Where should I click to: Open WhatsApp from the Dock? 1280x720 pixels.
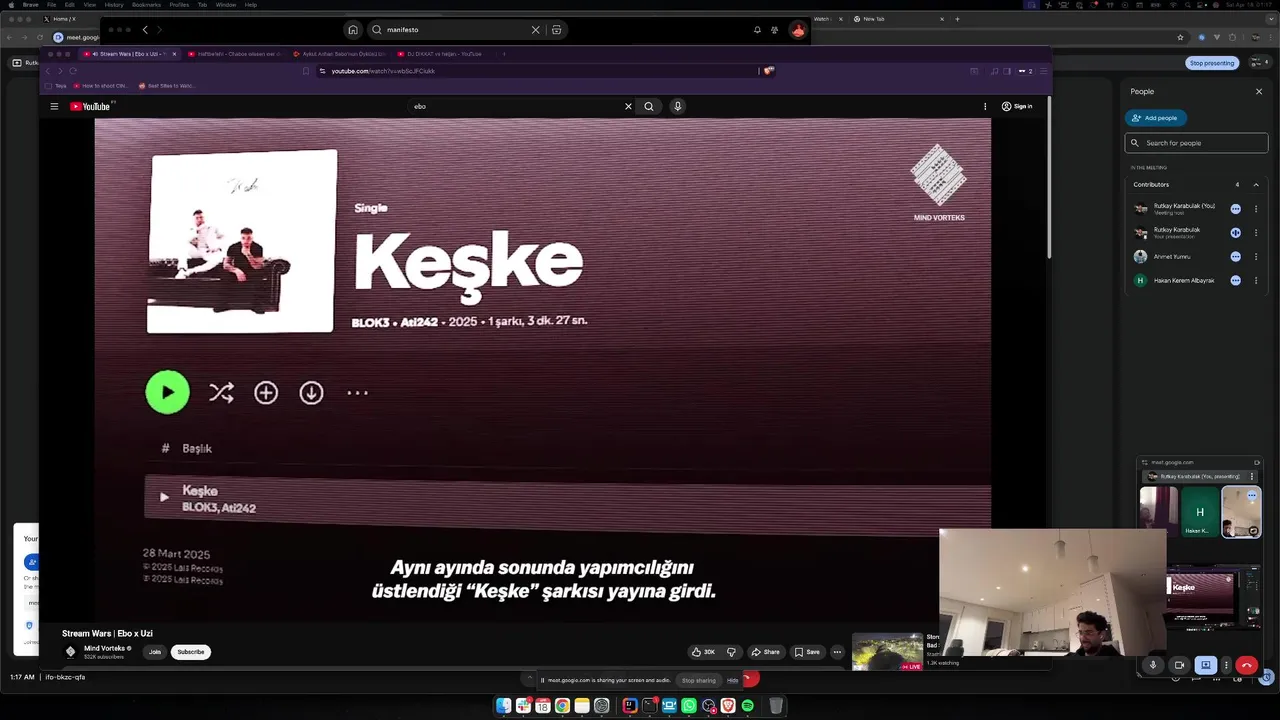click(689, 706)
